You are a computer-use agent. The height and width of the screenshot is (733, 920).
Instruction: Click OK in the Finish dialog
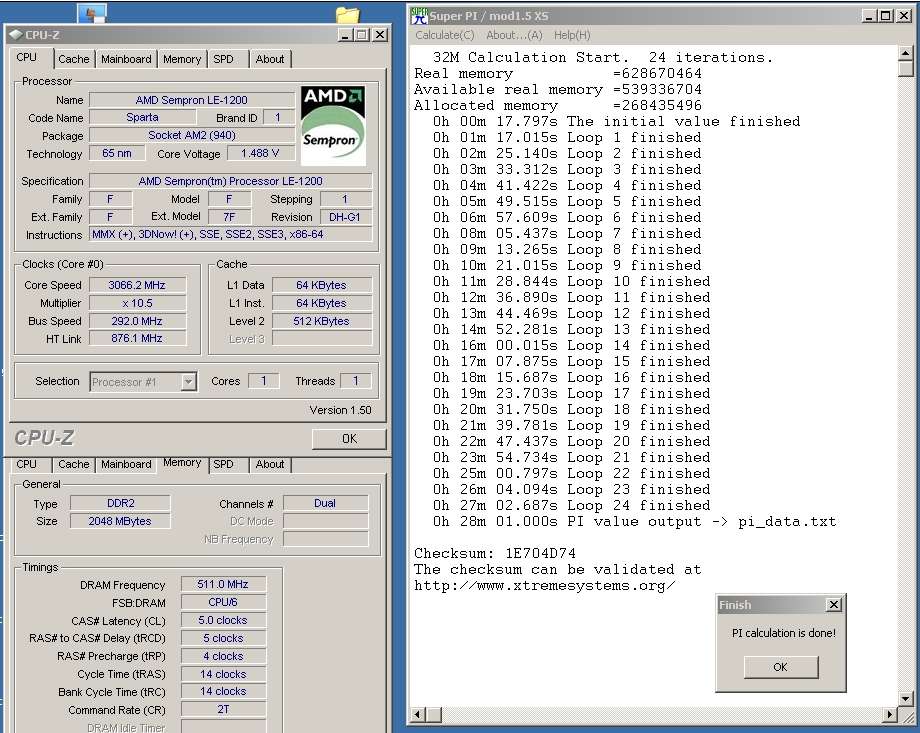point(780,667)
